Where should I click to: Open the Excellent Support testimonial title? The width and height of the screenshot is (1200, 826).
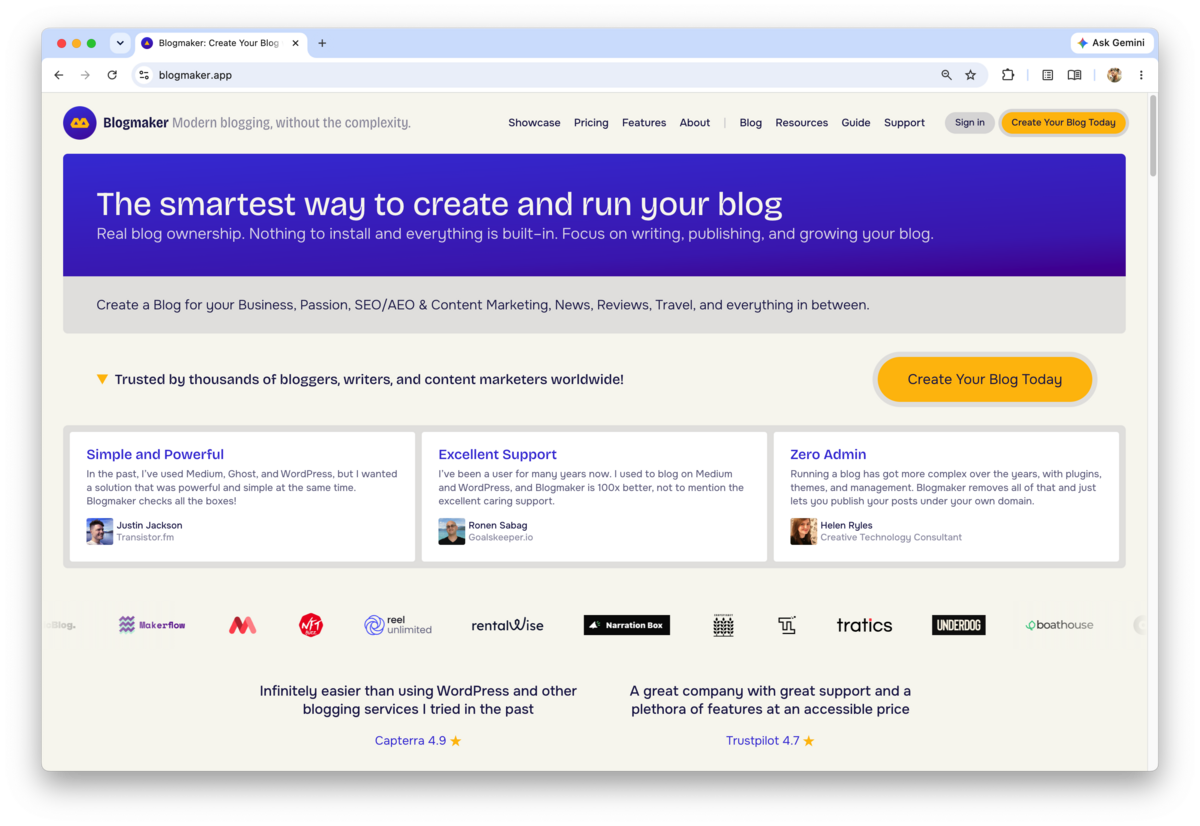pyautogui.click(x=497, y=454)
